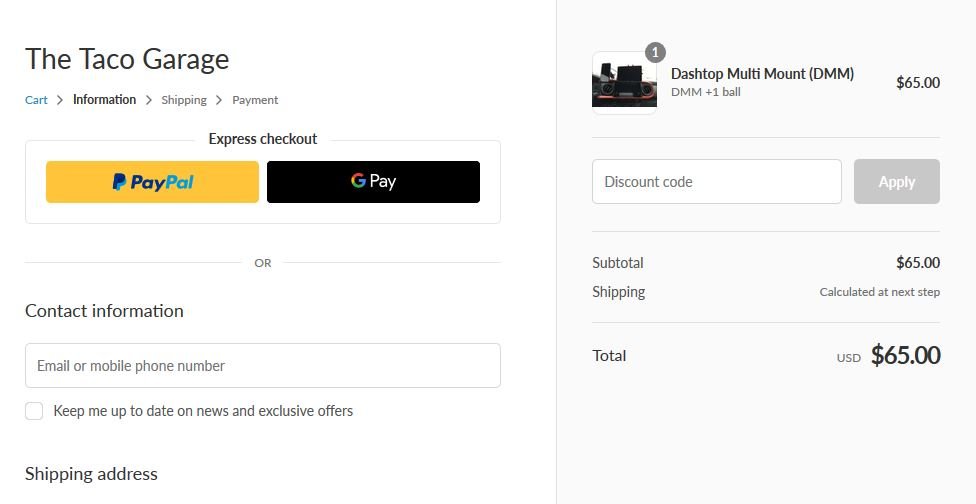
Task: Click the chevron before Payment breadcrumb
Action: [219, 100]
